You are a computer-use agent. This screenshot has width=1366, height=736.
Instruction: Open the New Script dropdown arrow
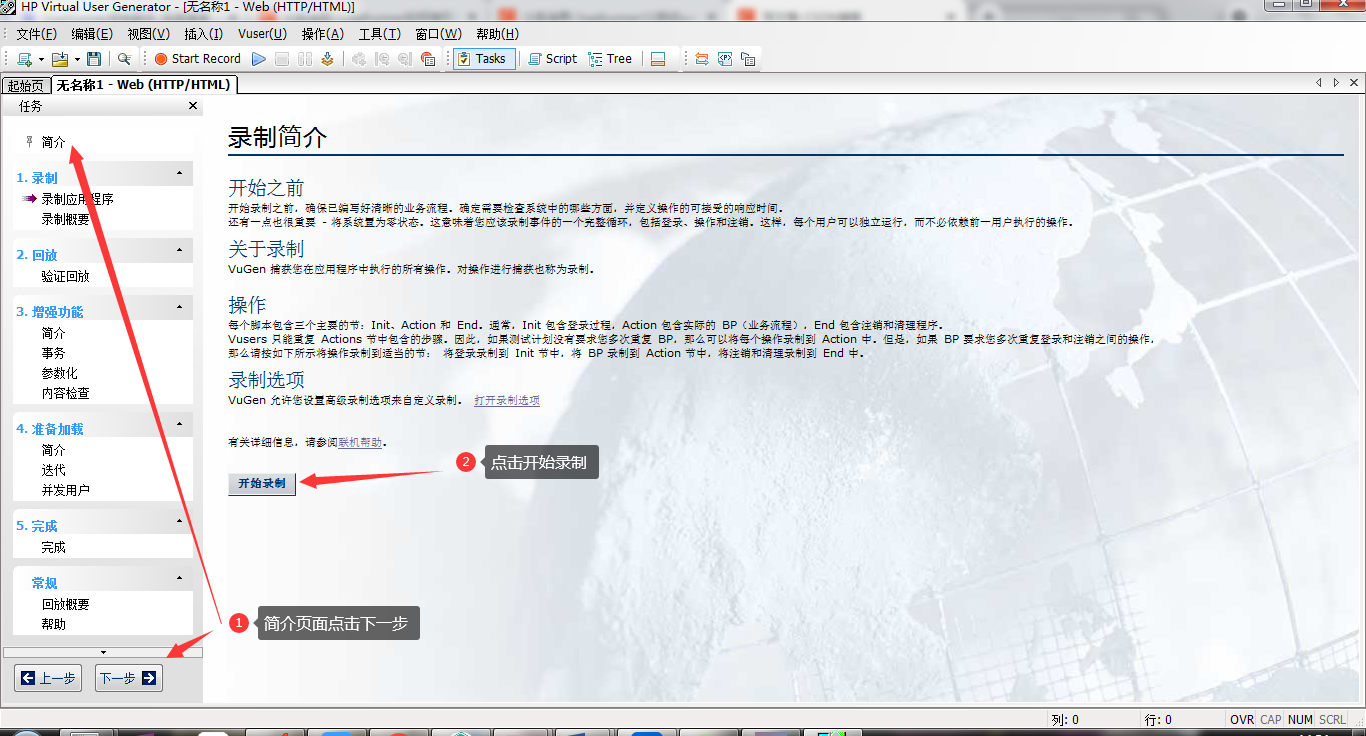[x=41, y=59]
